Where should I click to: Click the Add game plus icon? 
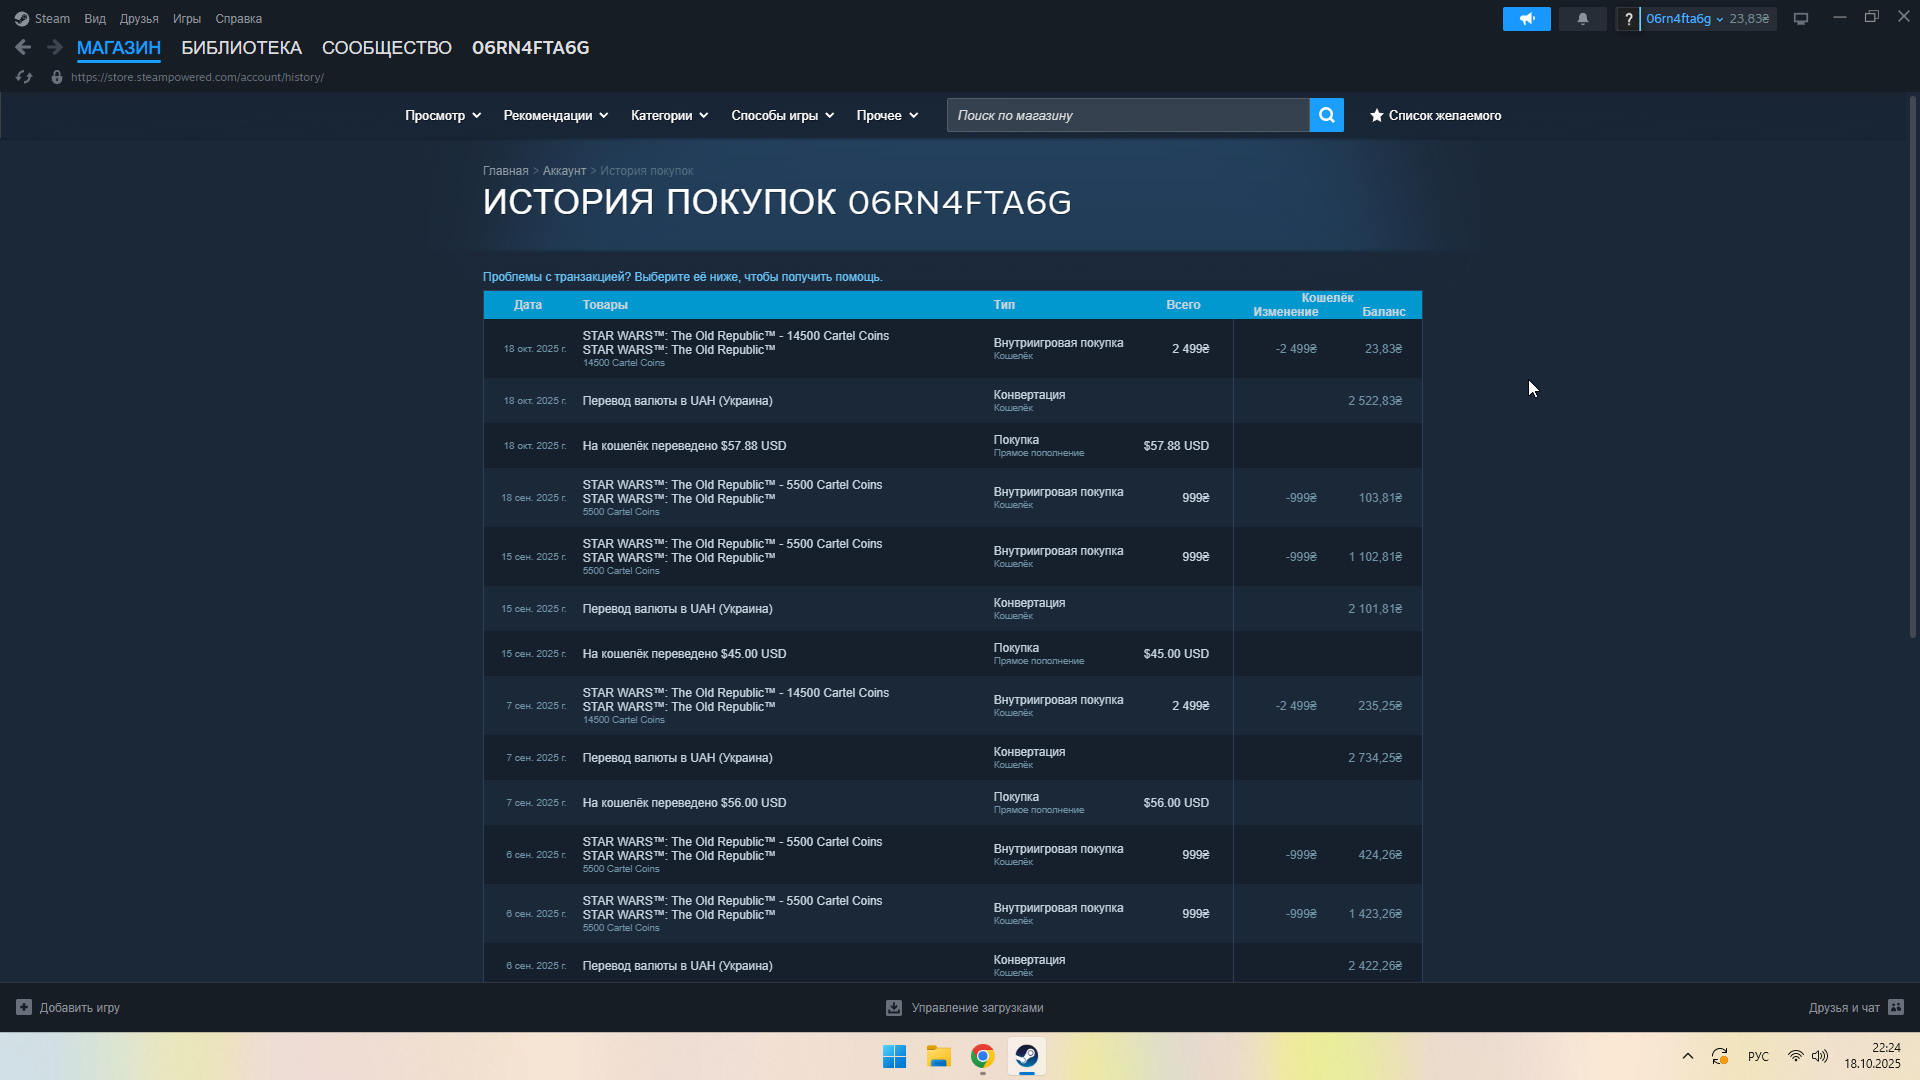coord(24,1007)
